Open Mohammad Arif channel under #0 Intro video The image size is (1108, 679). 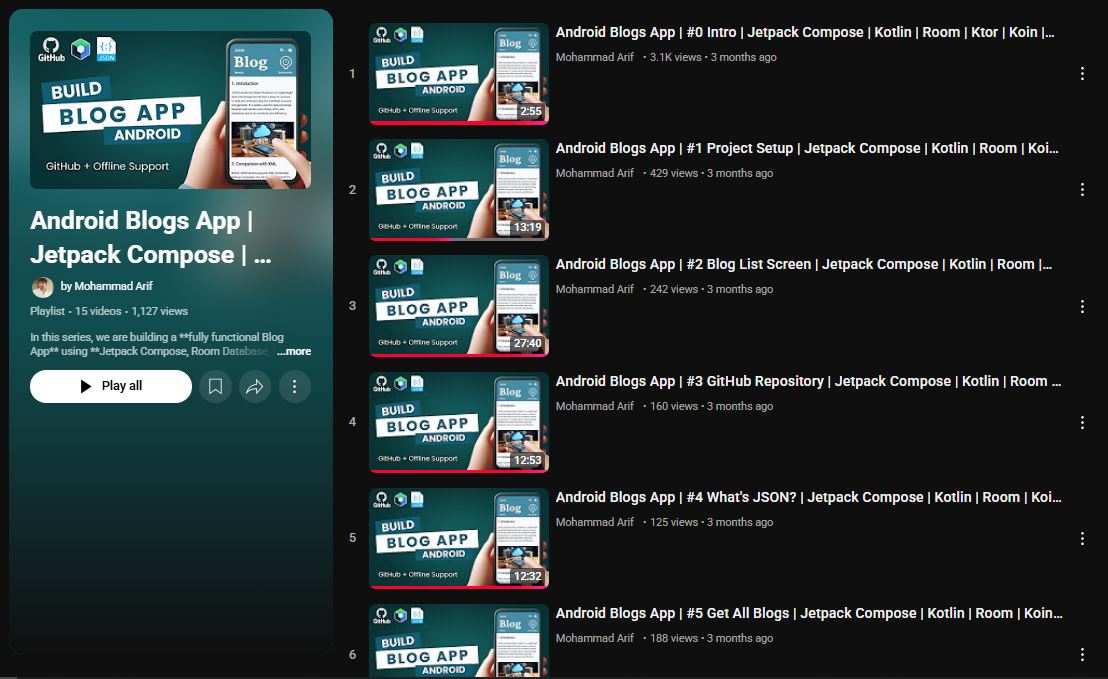tap(594, 57)
